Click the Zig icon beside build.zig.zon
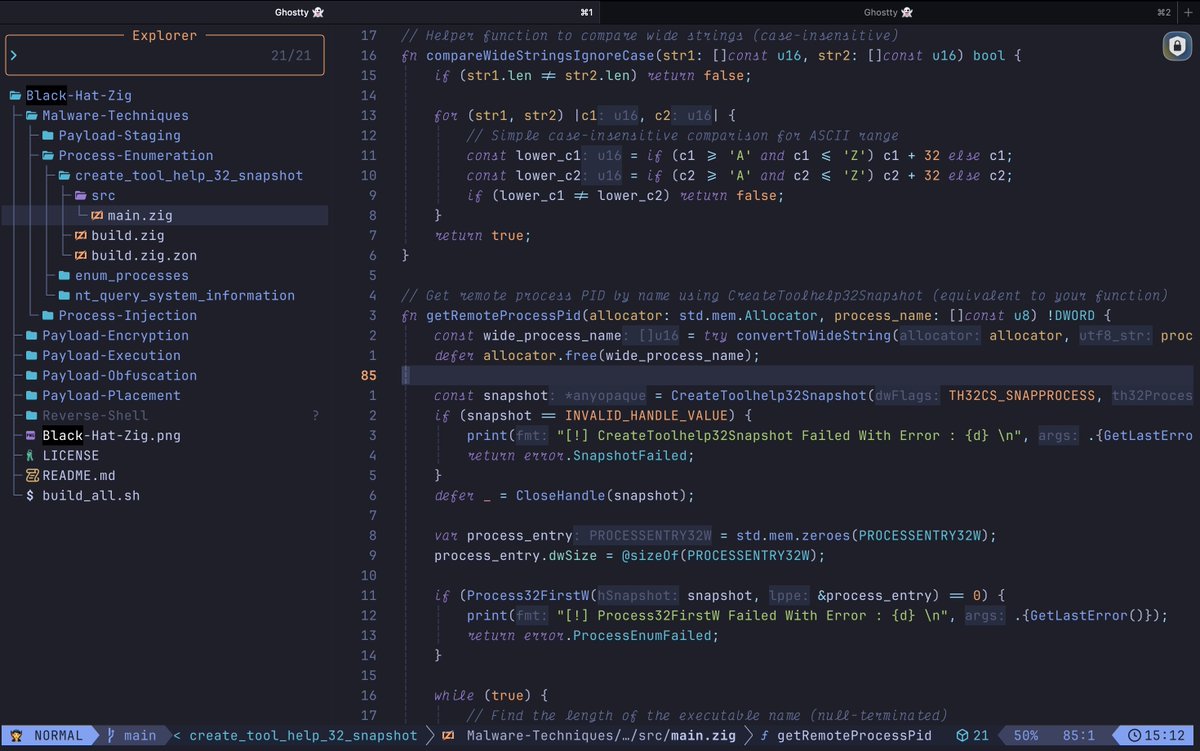This screenshot has height=751, width=1200. tap(81, 255)
